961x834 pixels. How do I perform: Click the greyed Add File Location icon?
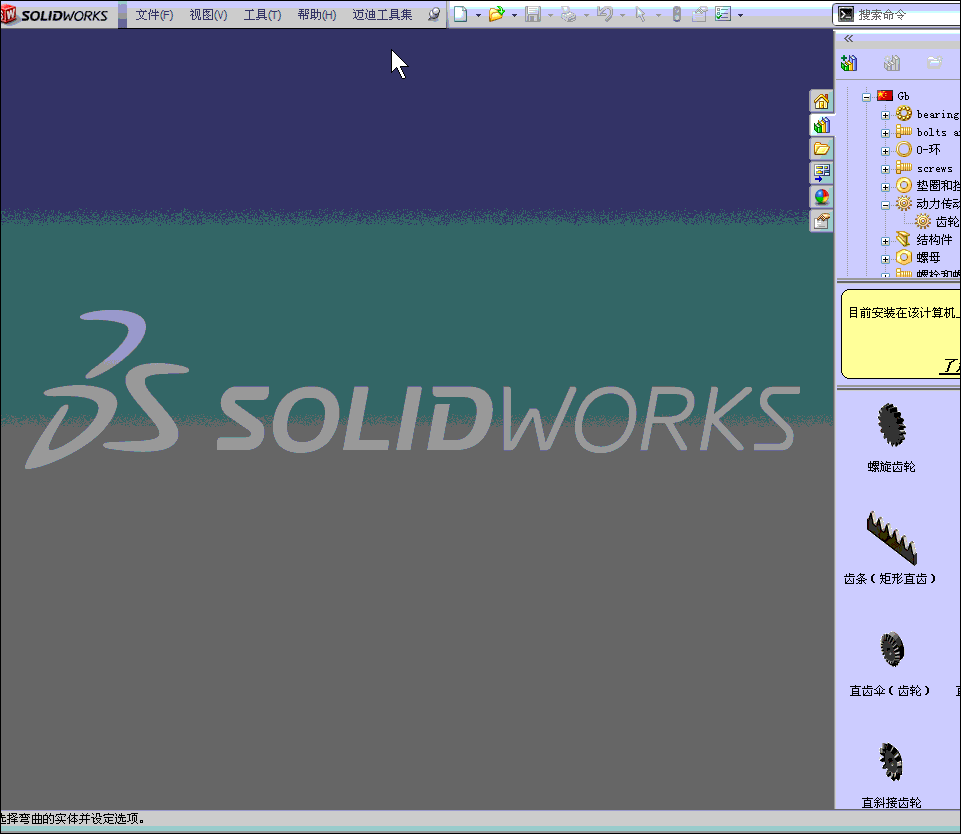(x=892, y=63)
